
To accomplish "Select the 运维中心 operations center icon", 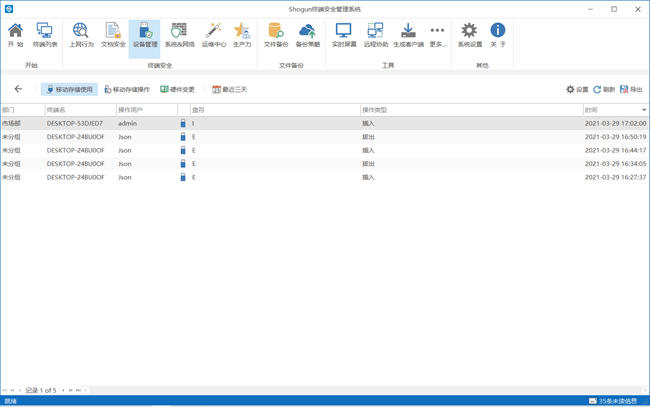I will 213,35.
